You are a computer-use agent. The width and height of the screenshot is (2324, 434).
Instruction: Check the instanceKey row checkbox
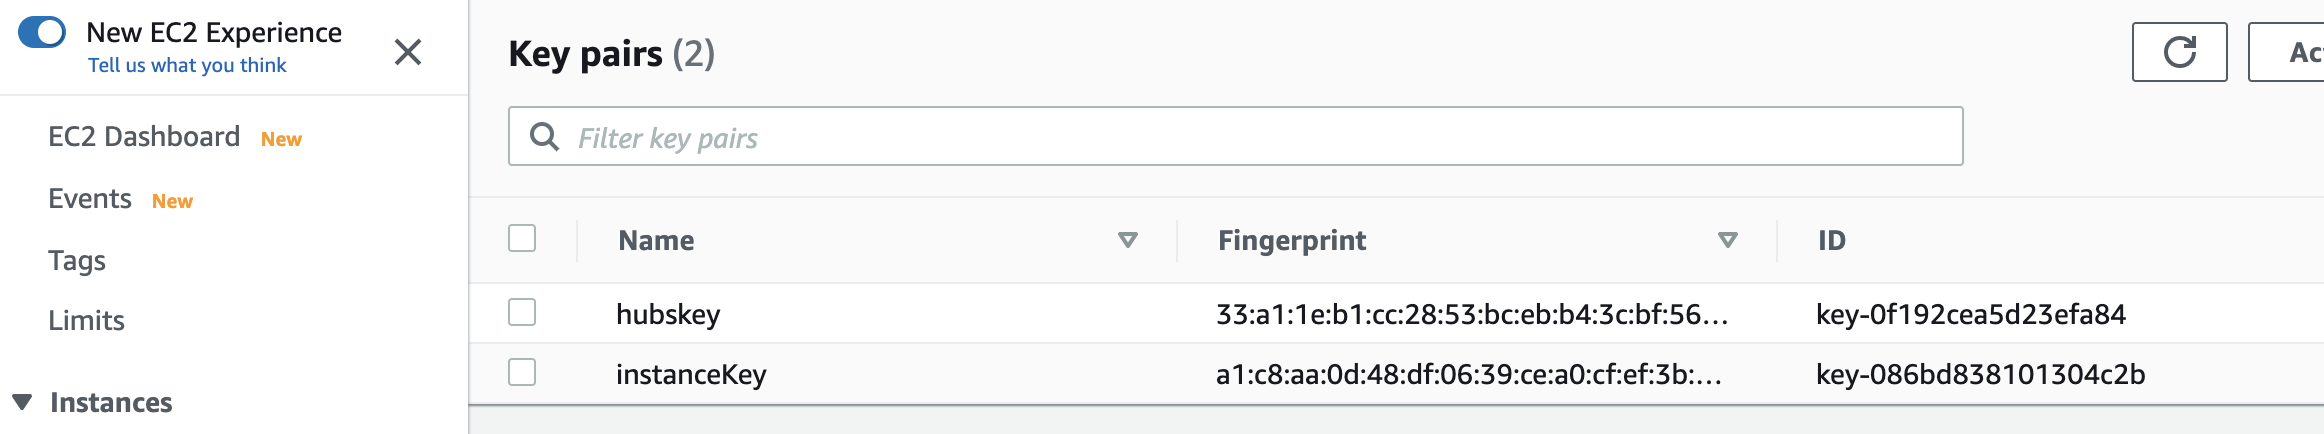pos(522,372)
